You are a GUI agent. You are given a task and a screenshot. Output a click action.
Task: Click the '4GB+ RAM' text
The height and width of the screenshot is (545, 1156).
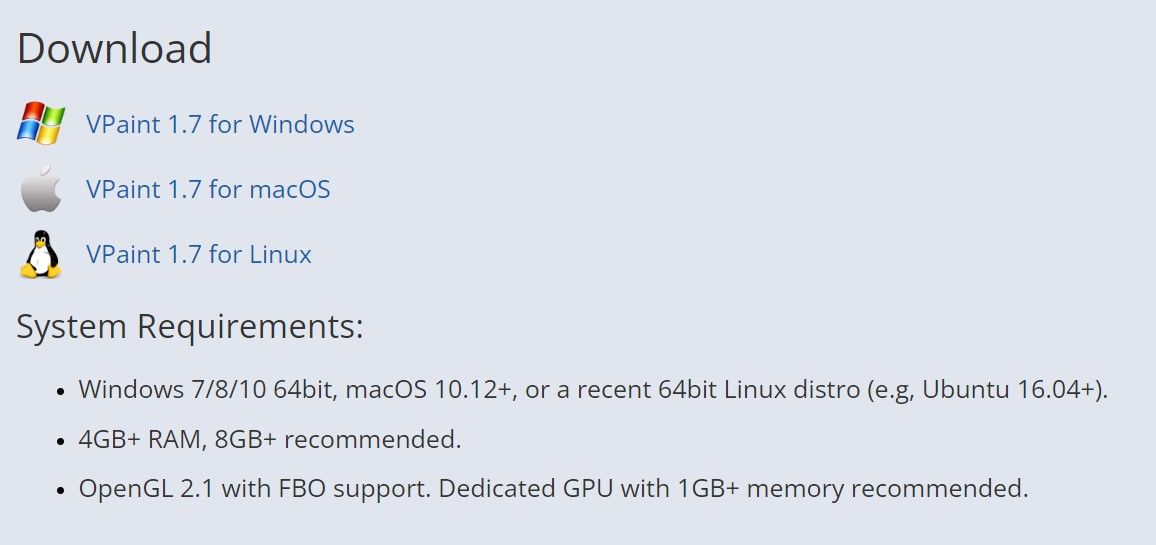[x=139, y=440]
